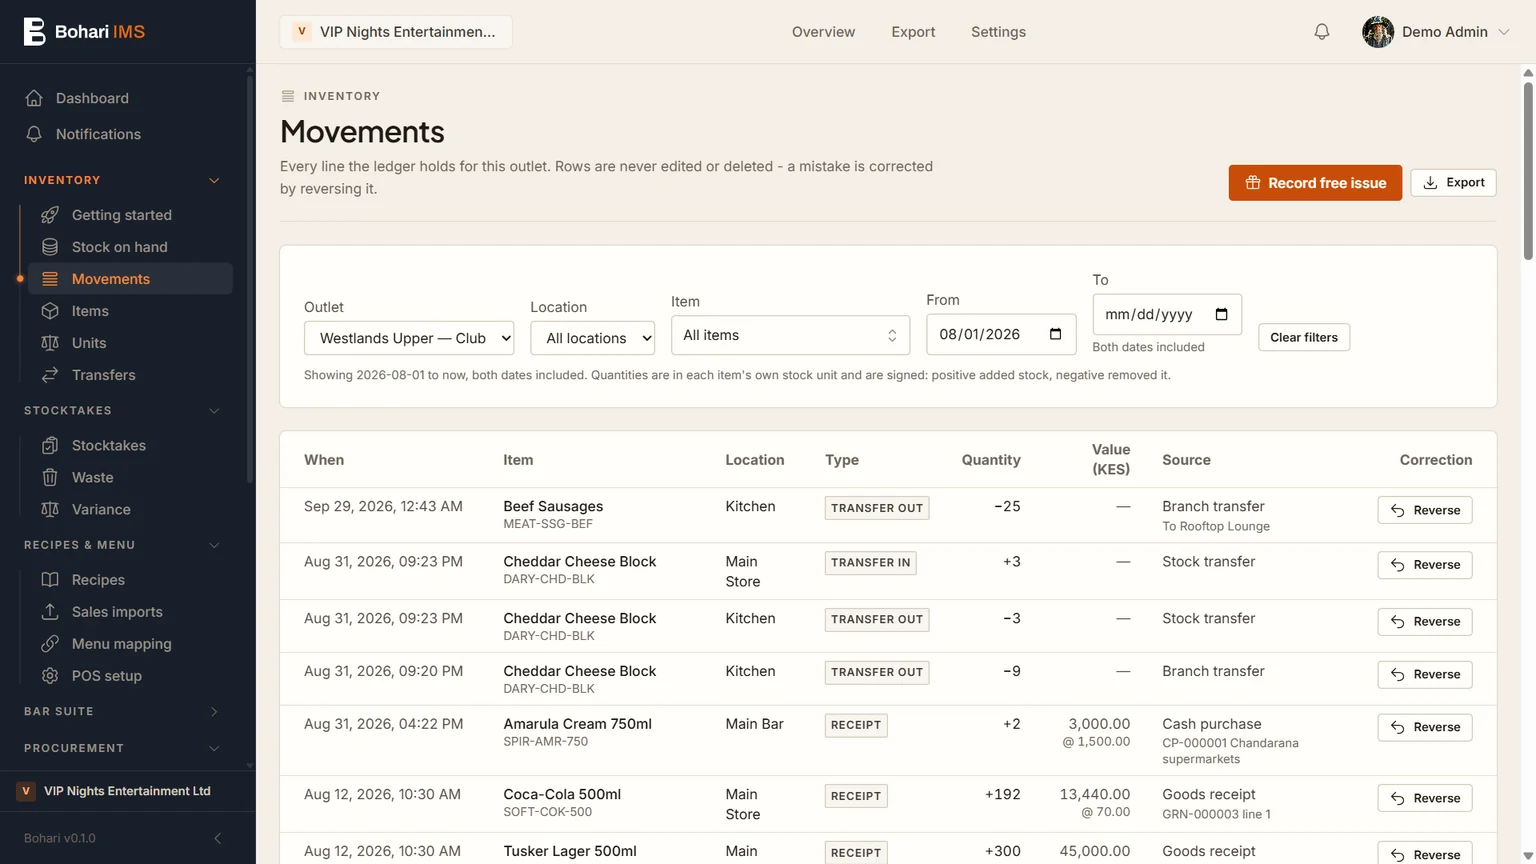Screen dimensions: 1536x864
Task: Go to the Overview tab
Action: (x=823, y=32)
